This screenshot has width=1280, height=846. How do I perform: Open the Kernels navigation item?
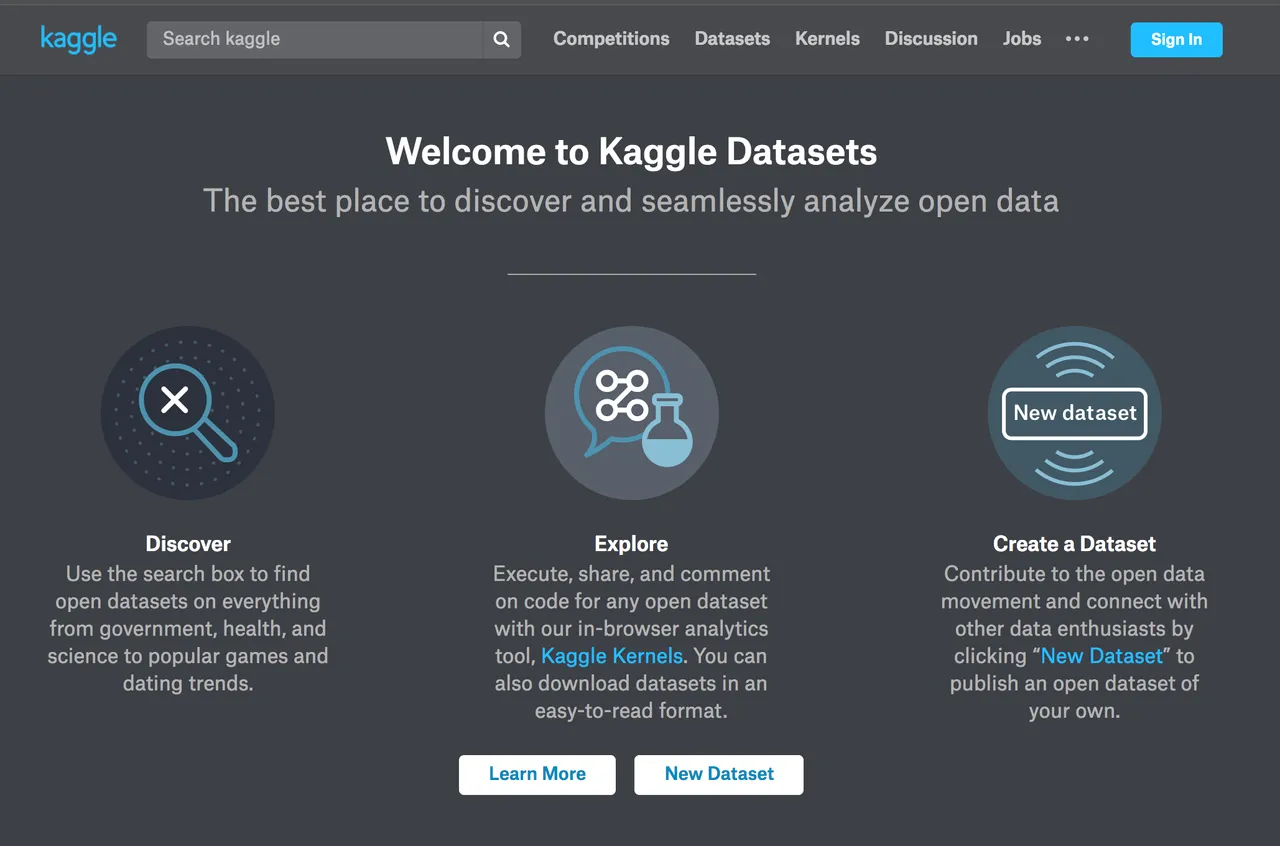827,39
